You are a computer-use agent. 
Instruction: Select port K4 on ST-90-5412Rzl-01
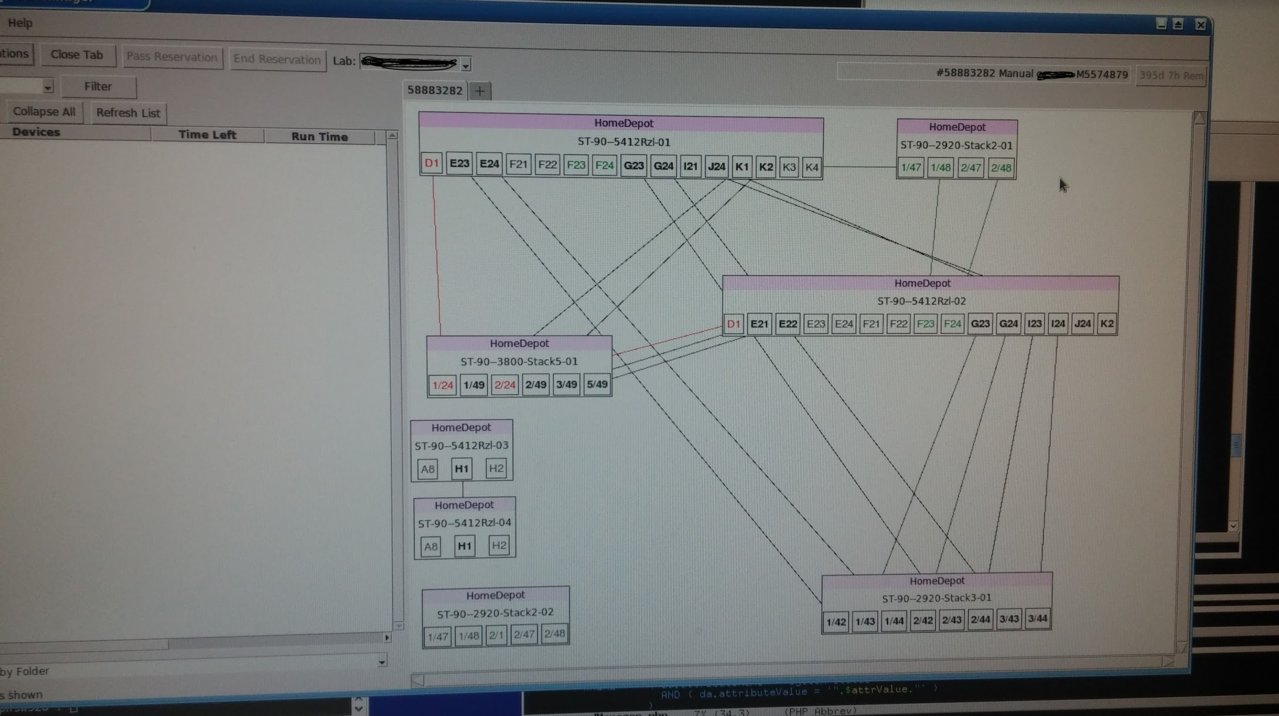click(x=812, y=168)
